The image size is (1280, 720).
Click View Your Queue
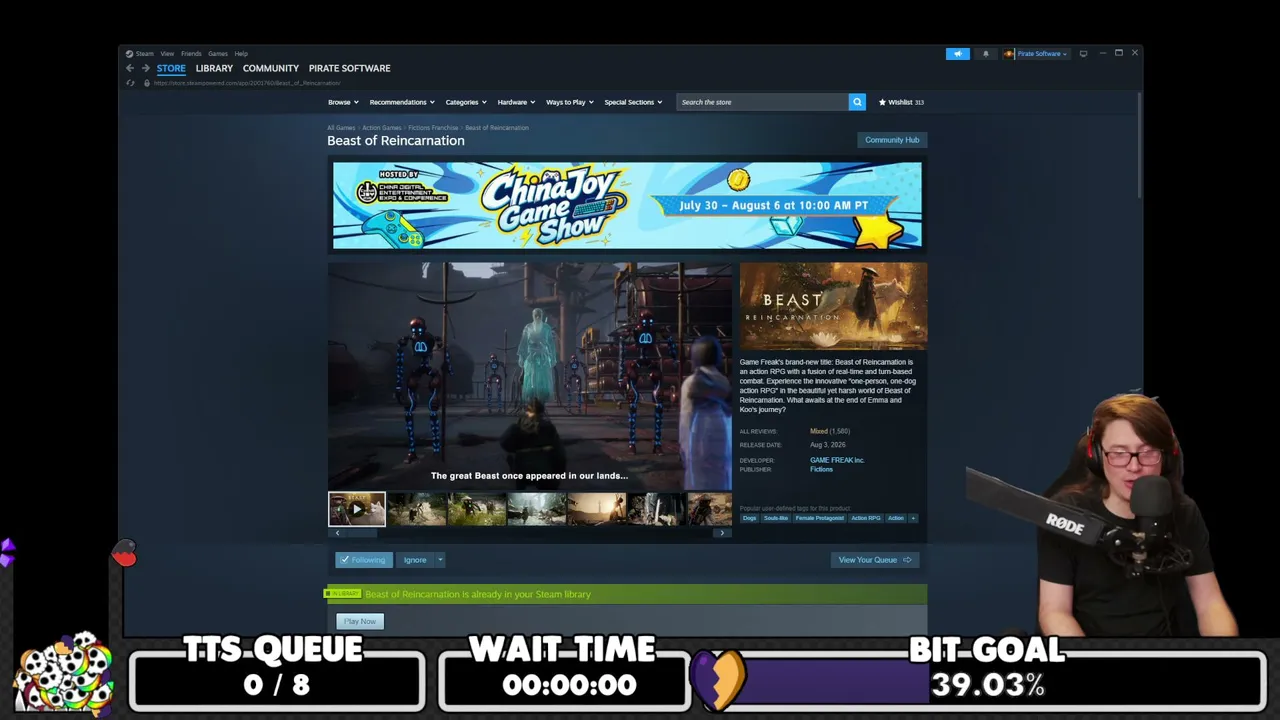(875, 560)
